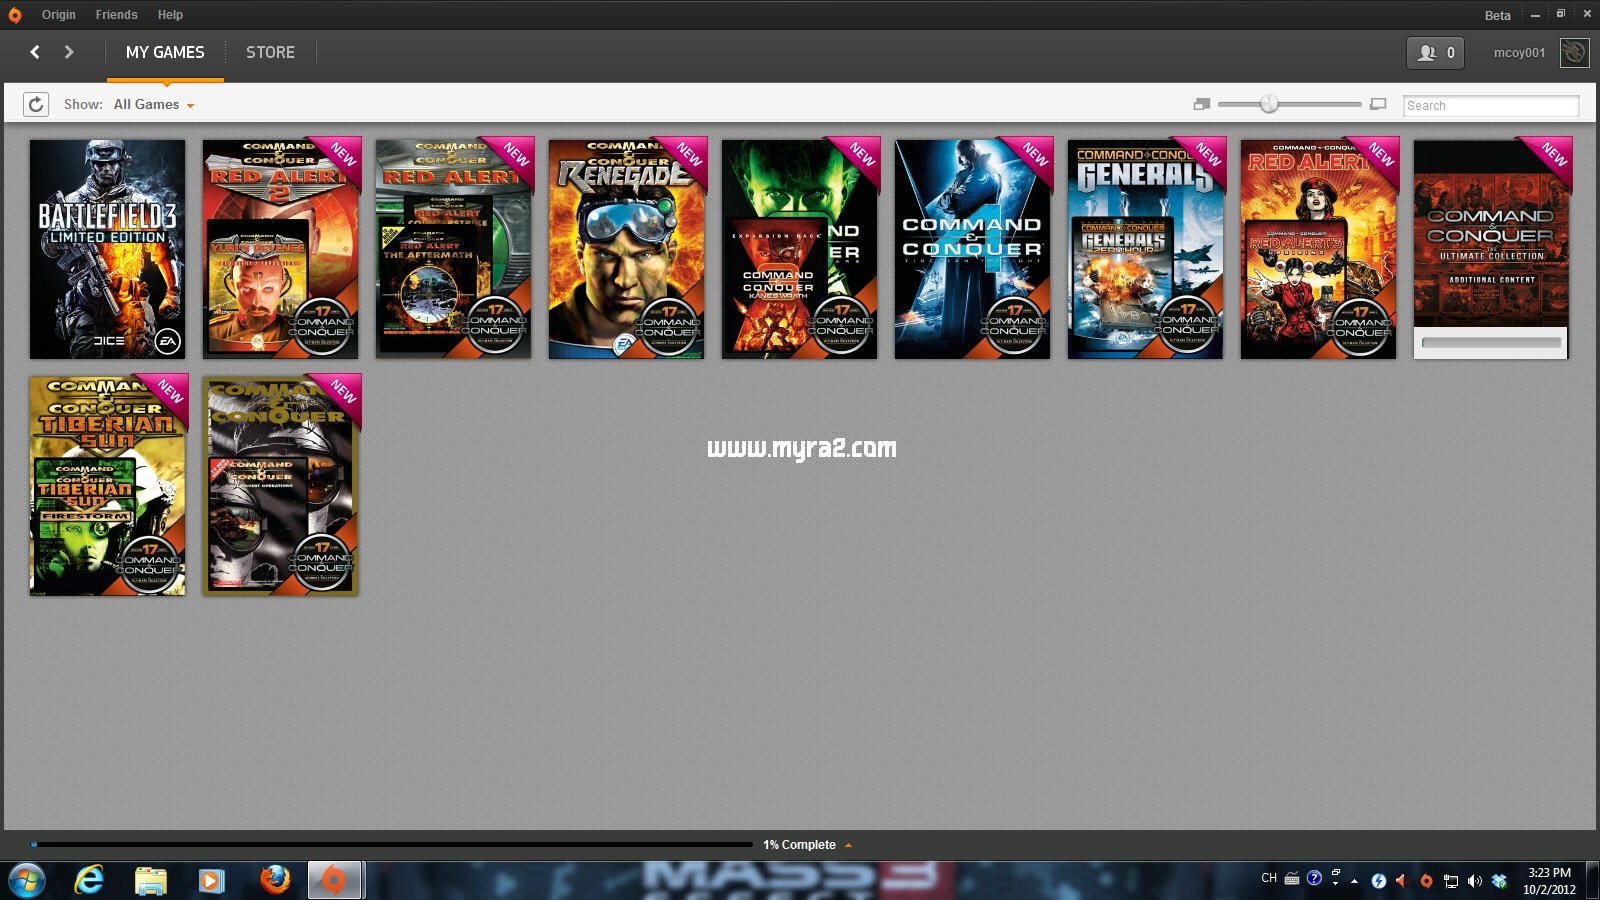Switch to the STORE tab
1600x900 pixels.
tap(270, 52)
